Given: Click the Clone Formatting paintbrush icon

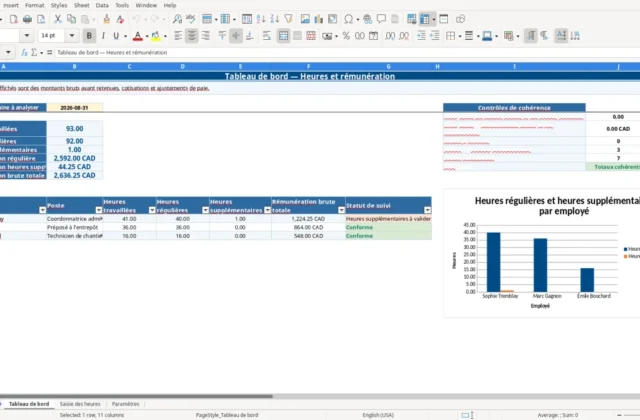Looking at the screenshot, I should [107, 19].
